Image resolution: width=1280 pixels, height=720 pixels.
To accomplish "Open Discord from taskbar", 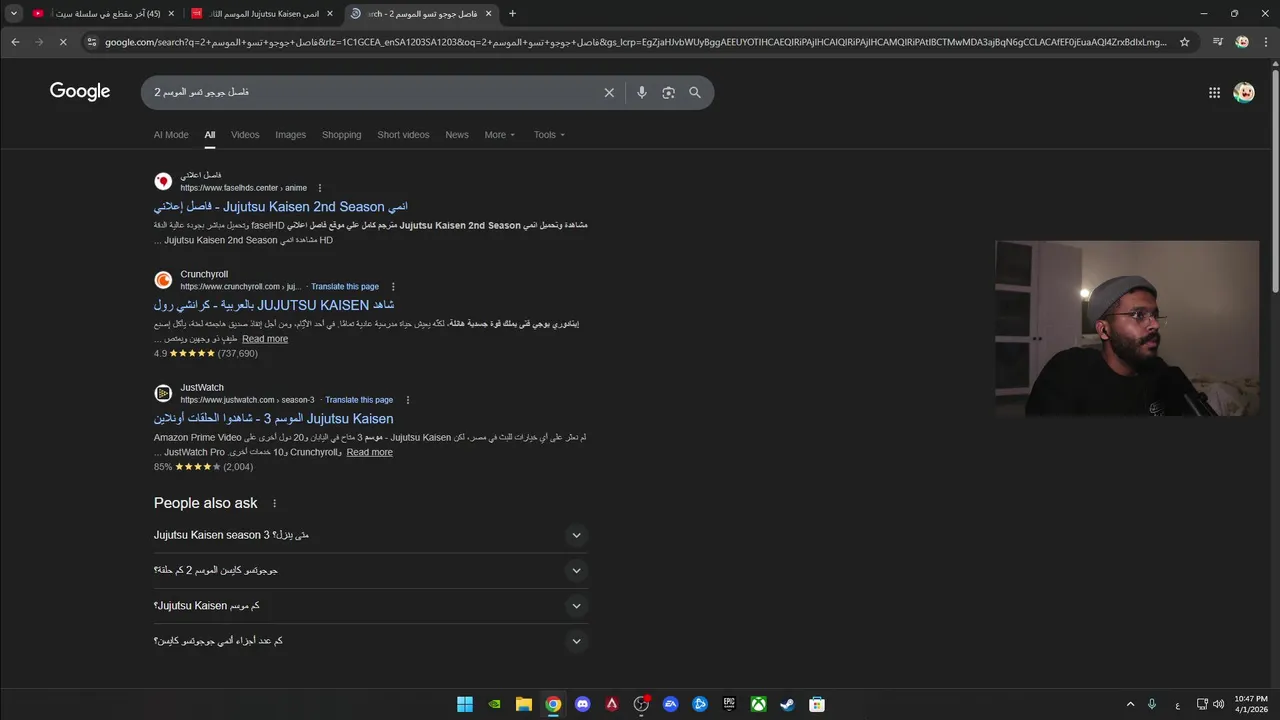I will coord(583,704).
